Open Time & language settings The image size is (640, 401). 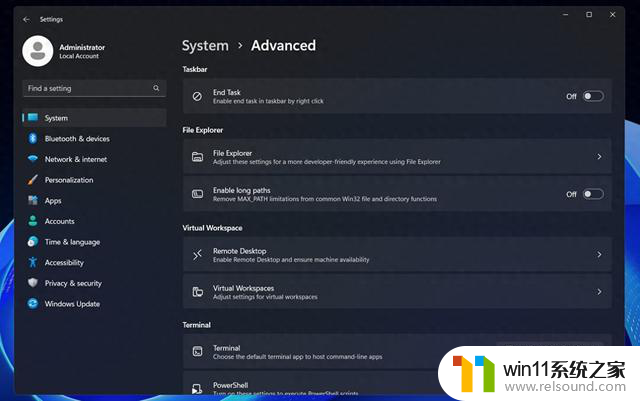pyautogui.click(x=94, y=242)
